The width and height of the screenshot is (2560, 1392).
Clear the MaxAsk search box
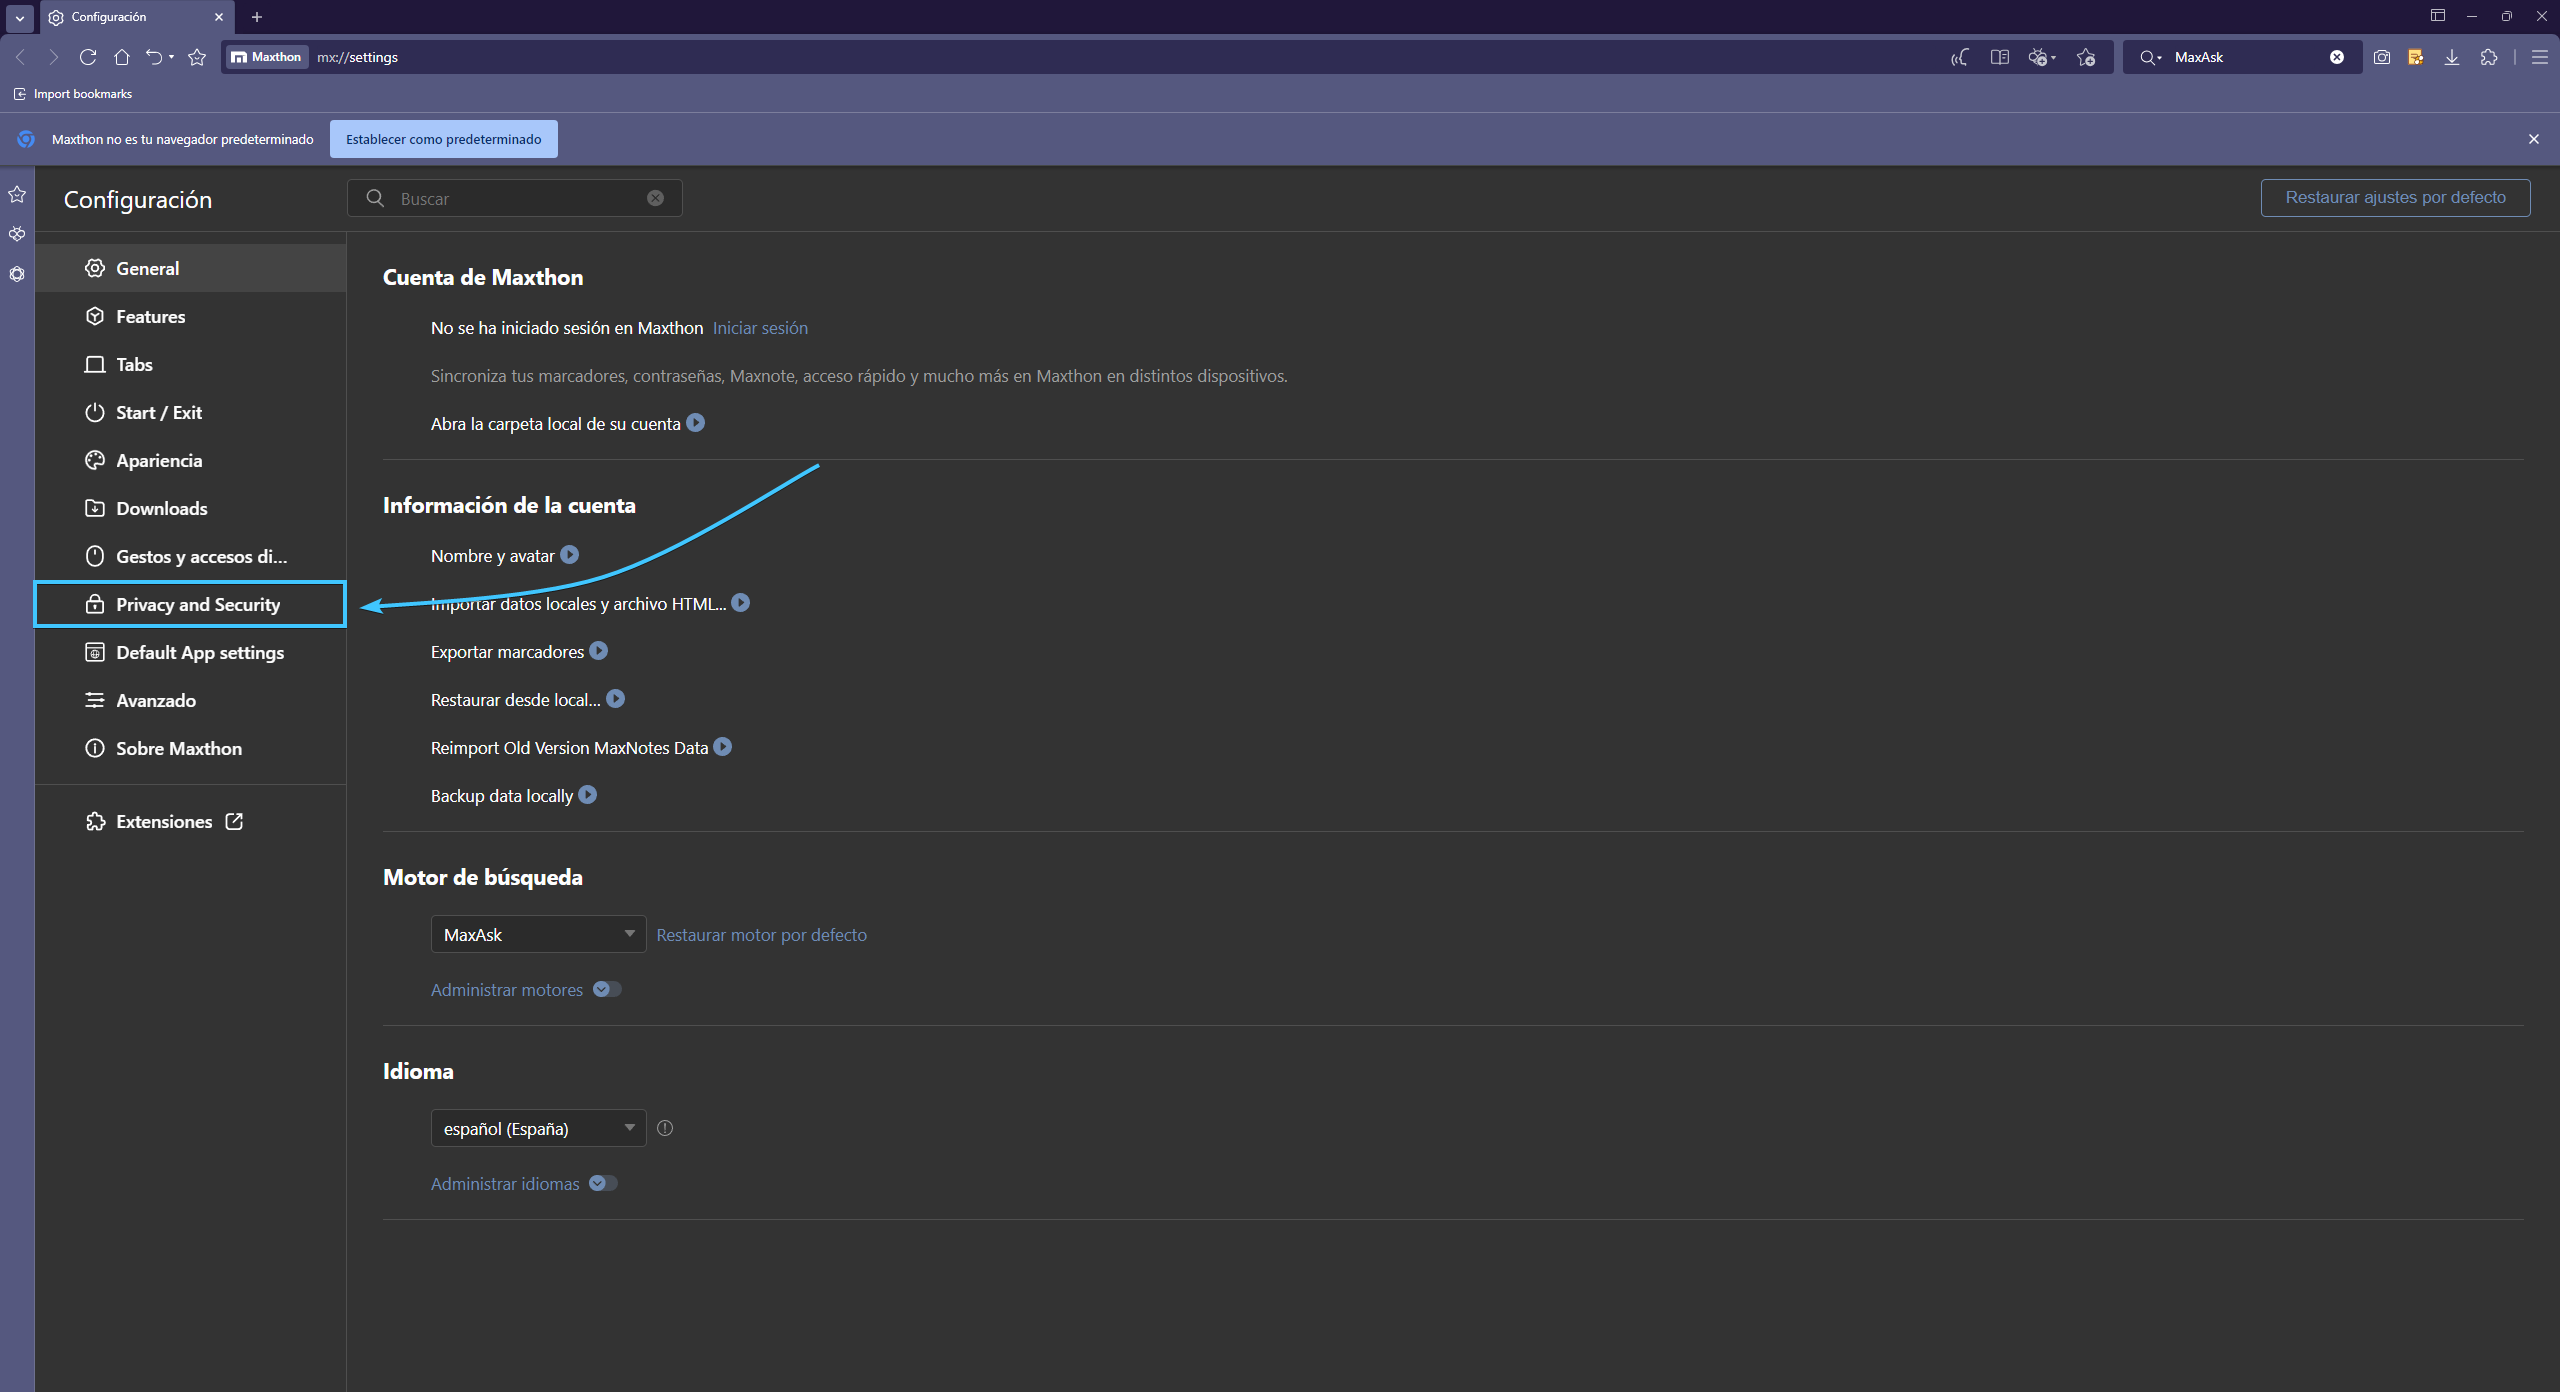2337,57
